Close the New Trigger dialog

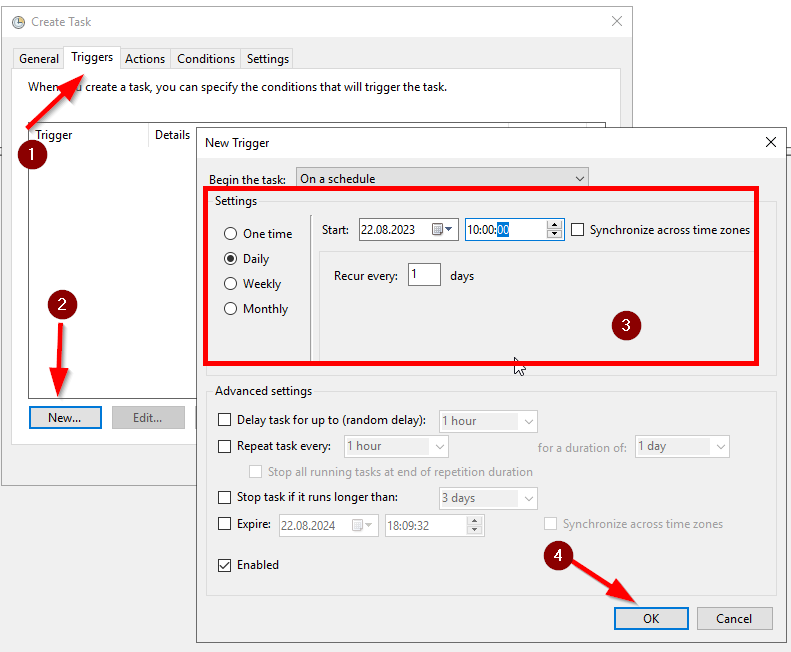tap(770, 143)
